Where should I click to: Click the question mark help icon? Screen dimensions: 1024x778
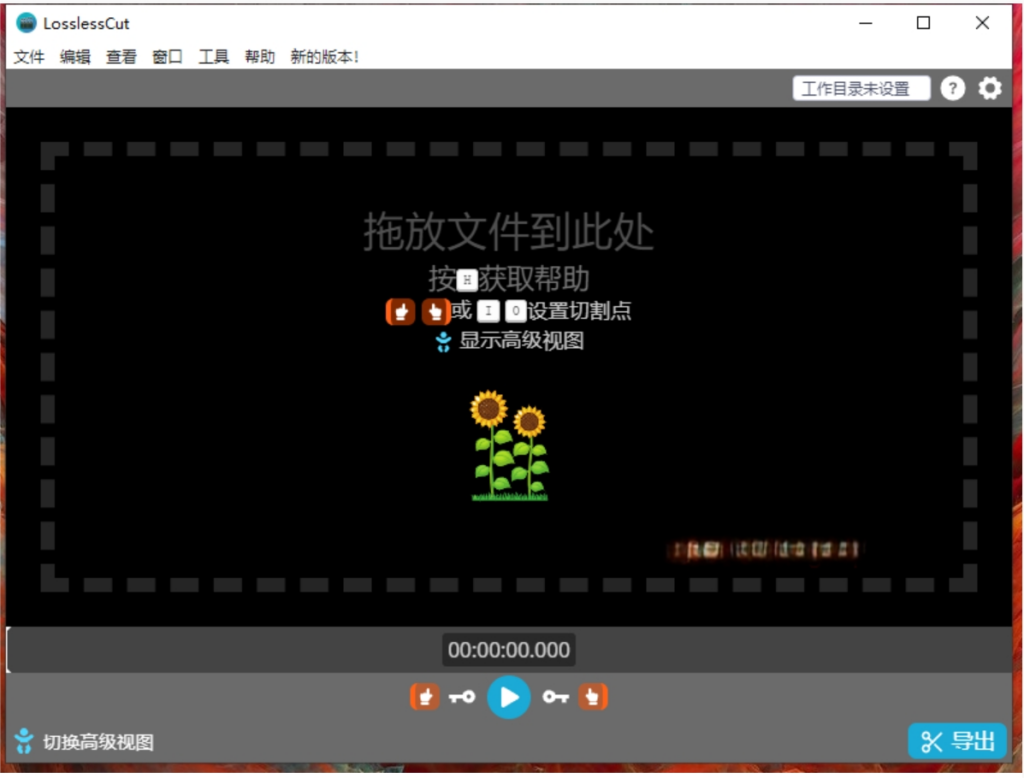(953, 89)
